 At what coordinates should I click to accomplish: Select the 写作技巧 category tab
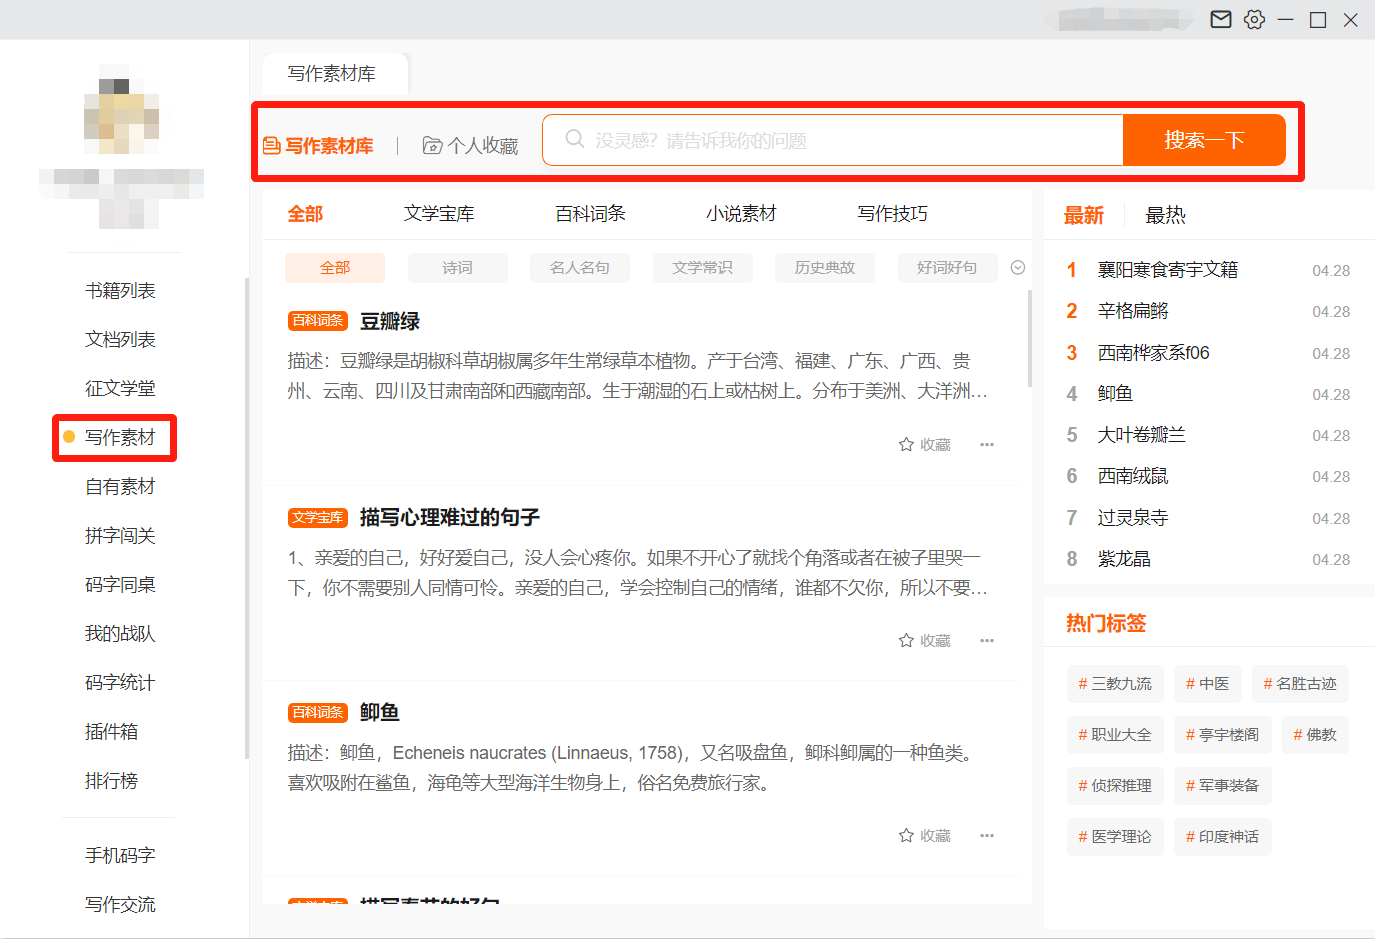coord(892,214)
